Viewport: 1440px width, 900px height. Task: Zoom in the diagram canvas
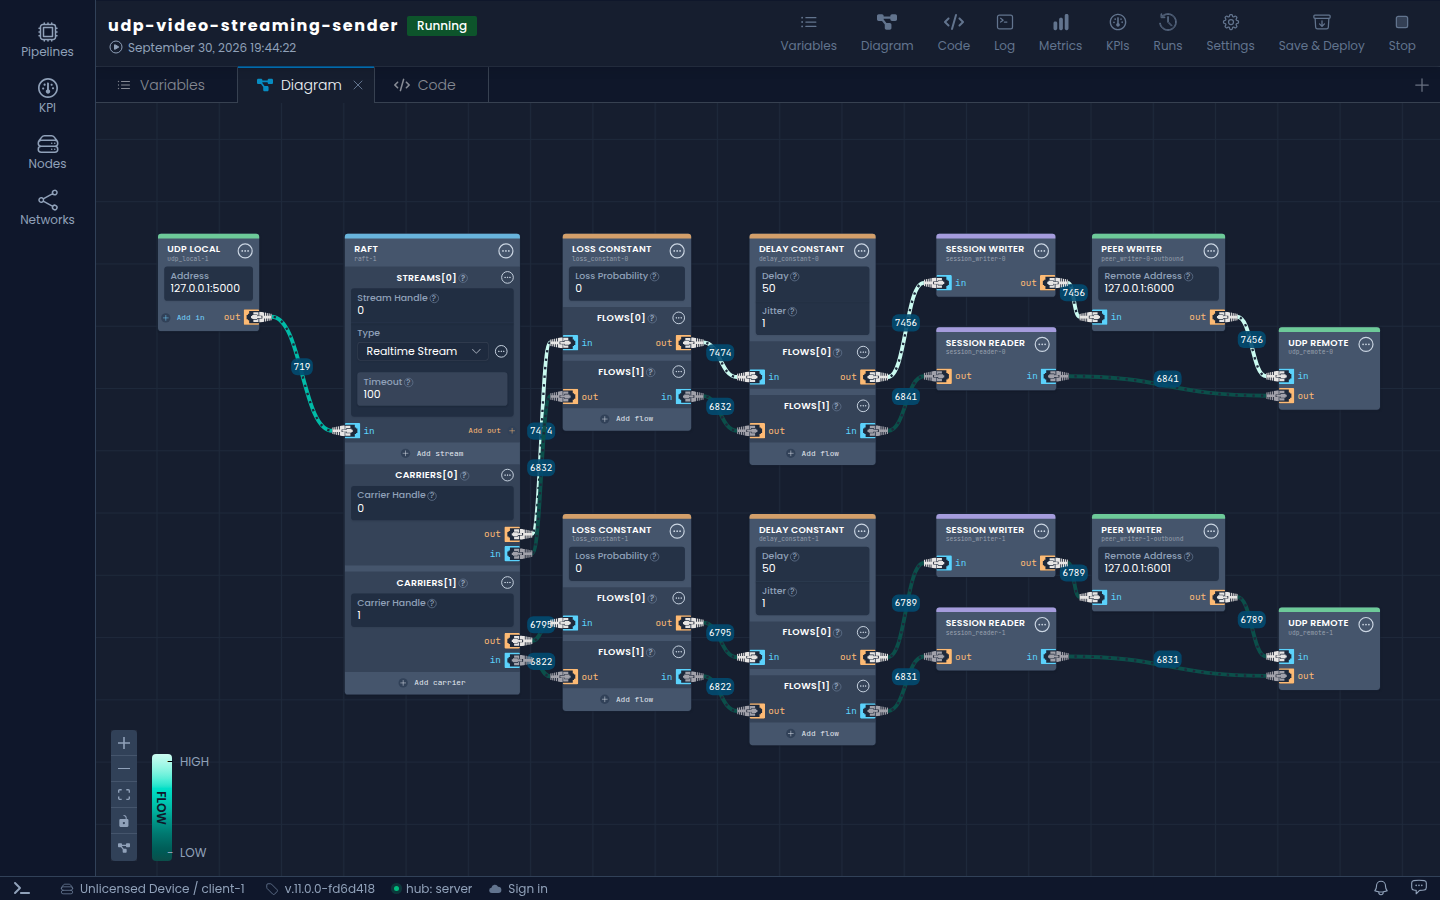124,743
